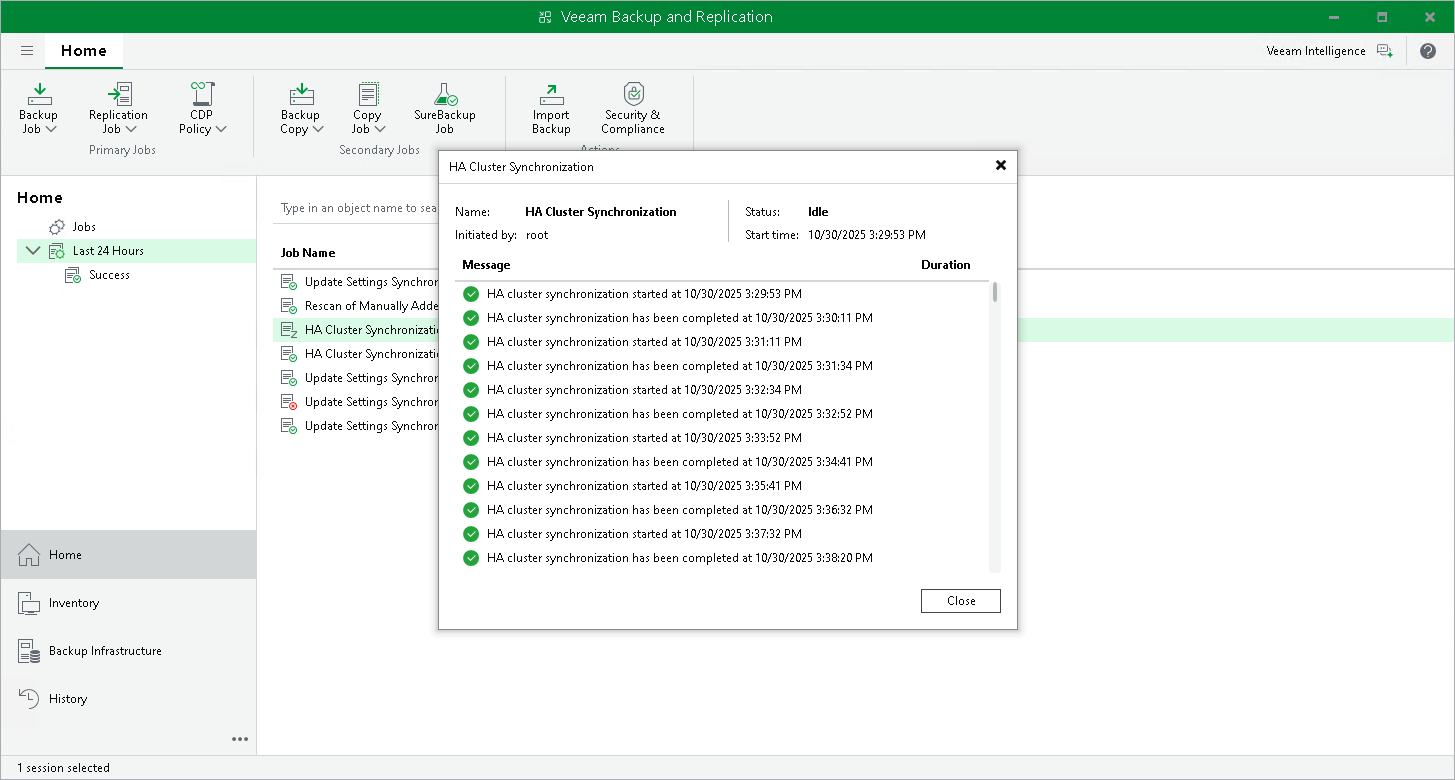This screenshot has width=1455, height=780.
Task: Select the Last 24 Hours tree label
Action: (x=109, y=251)
